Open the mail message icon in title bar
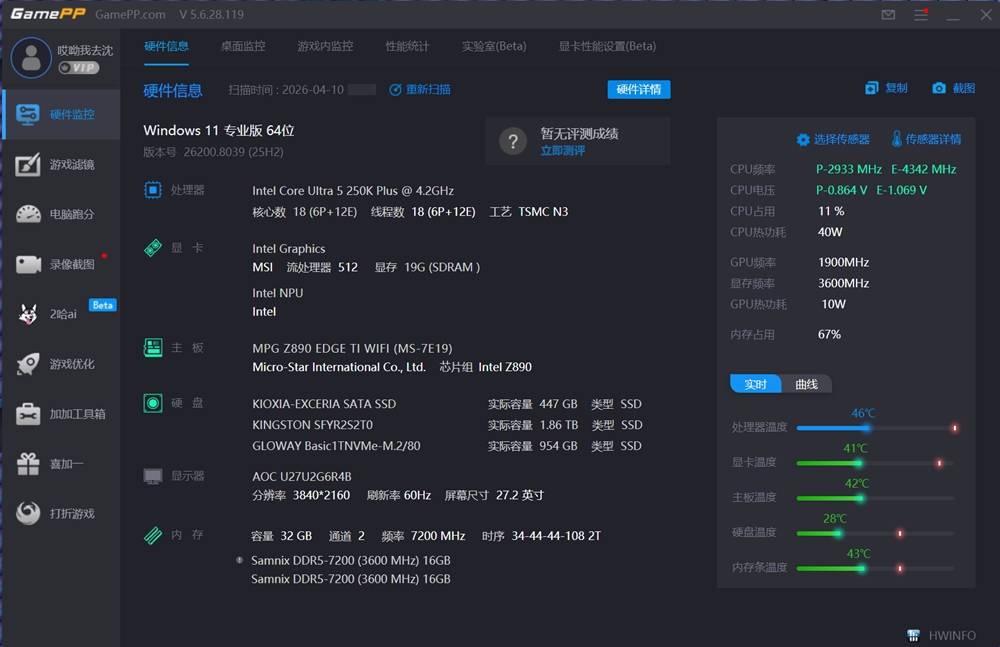Image resolution: width=1000 pixels, height=647 pixels. [888, 15]
